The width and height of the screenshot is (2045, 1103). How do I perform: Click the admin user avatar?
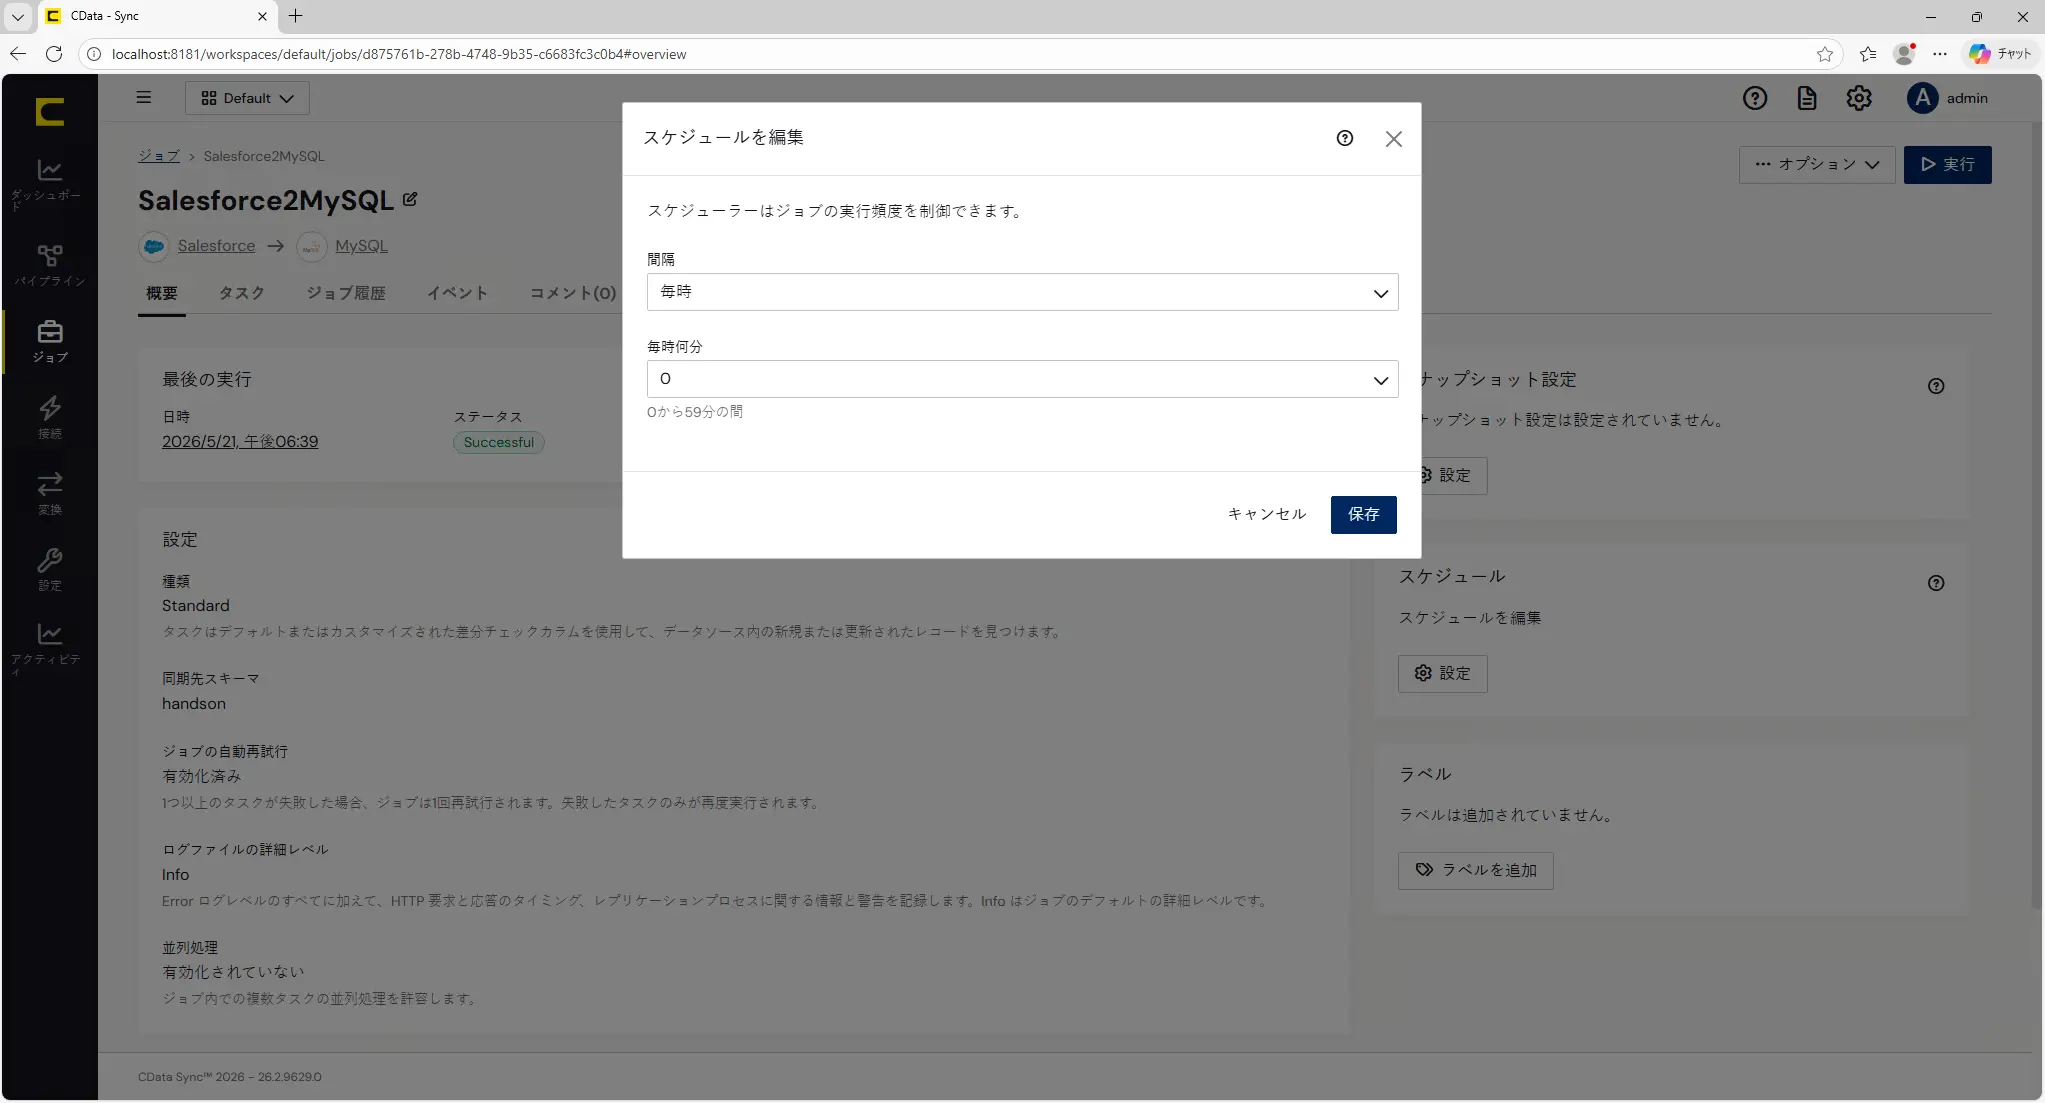coord(1922,98)
